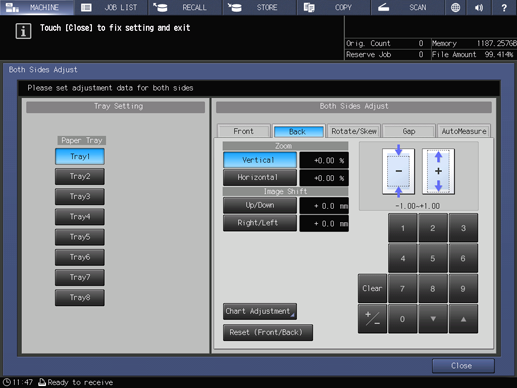The image size is (517, 388).
Task: Click the Reset (Front/Back) button
Action: coord(268,332)
